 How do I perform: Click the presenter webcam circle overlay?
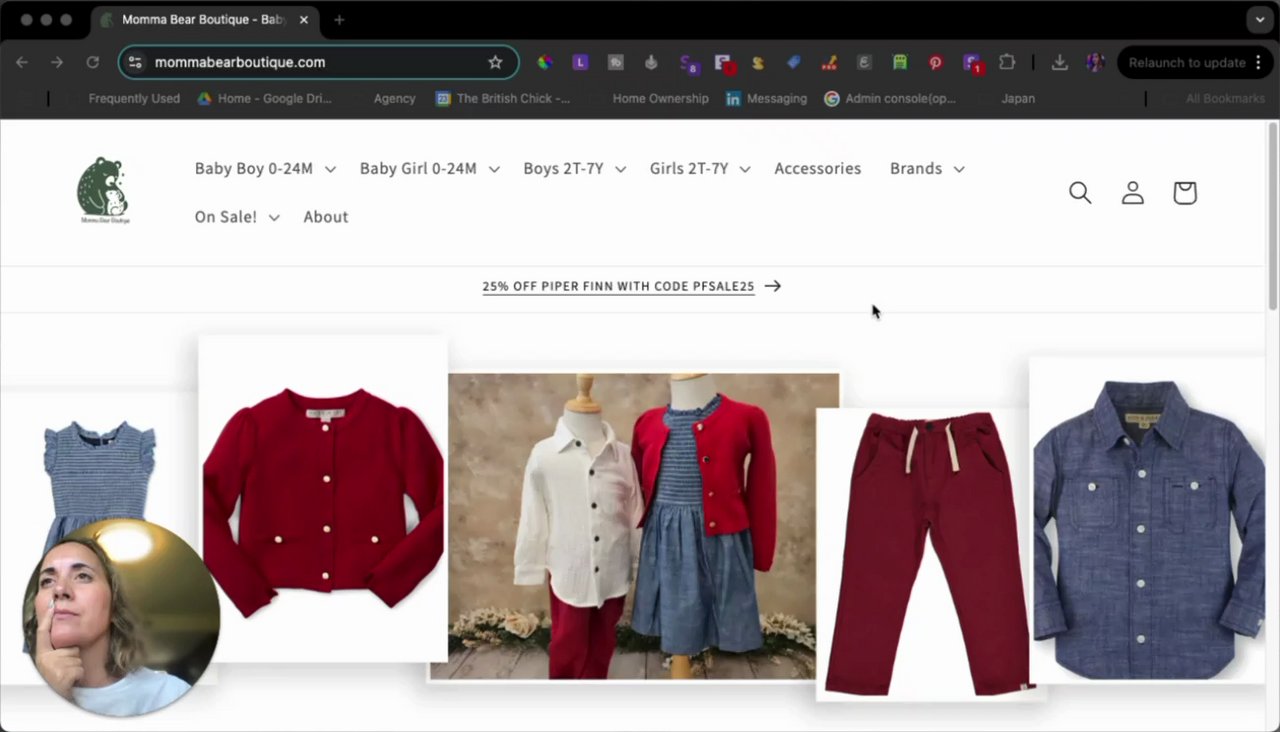[x=120, y=617]
